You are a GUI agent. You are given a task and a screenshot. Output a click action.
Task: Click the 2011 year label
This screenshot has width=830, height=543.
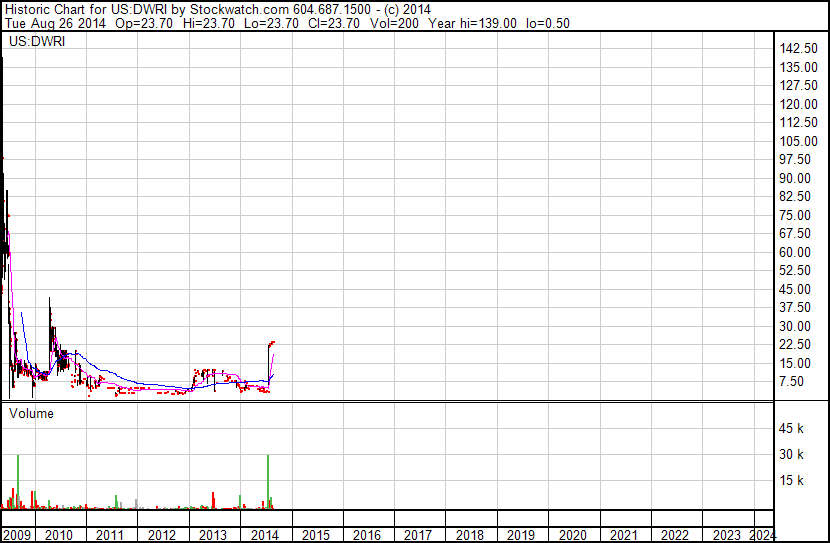[x=110, y=535]
